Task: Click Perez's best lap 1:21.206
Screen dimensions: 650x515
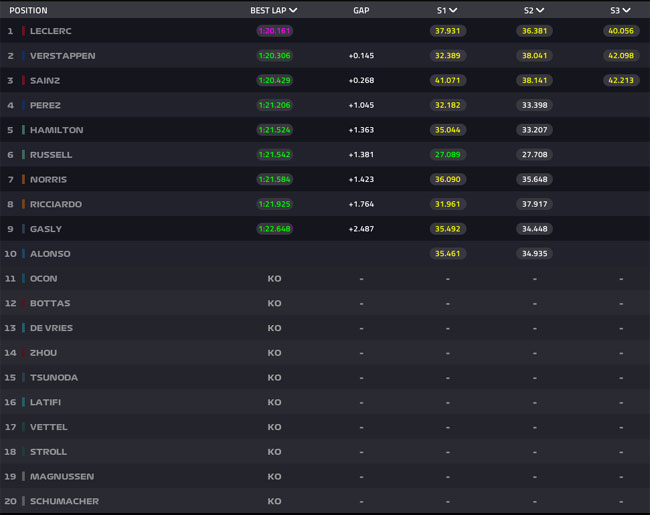Action: (274, 105)
